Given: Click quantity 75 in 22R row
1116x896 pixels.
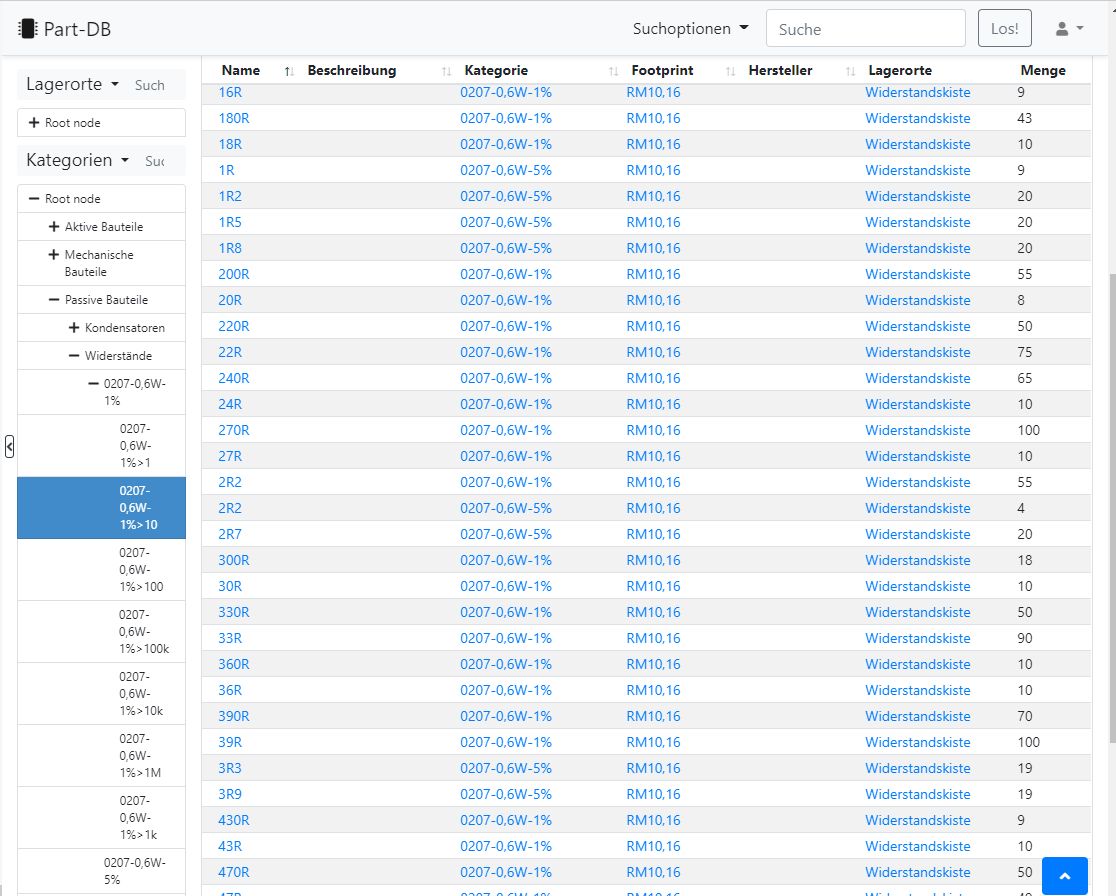Looking at the screenshot, I should (1024, 352).
